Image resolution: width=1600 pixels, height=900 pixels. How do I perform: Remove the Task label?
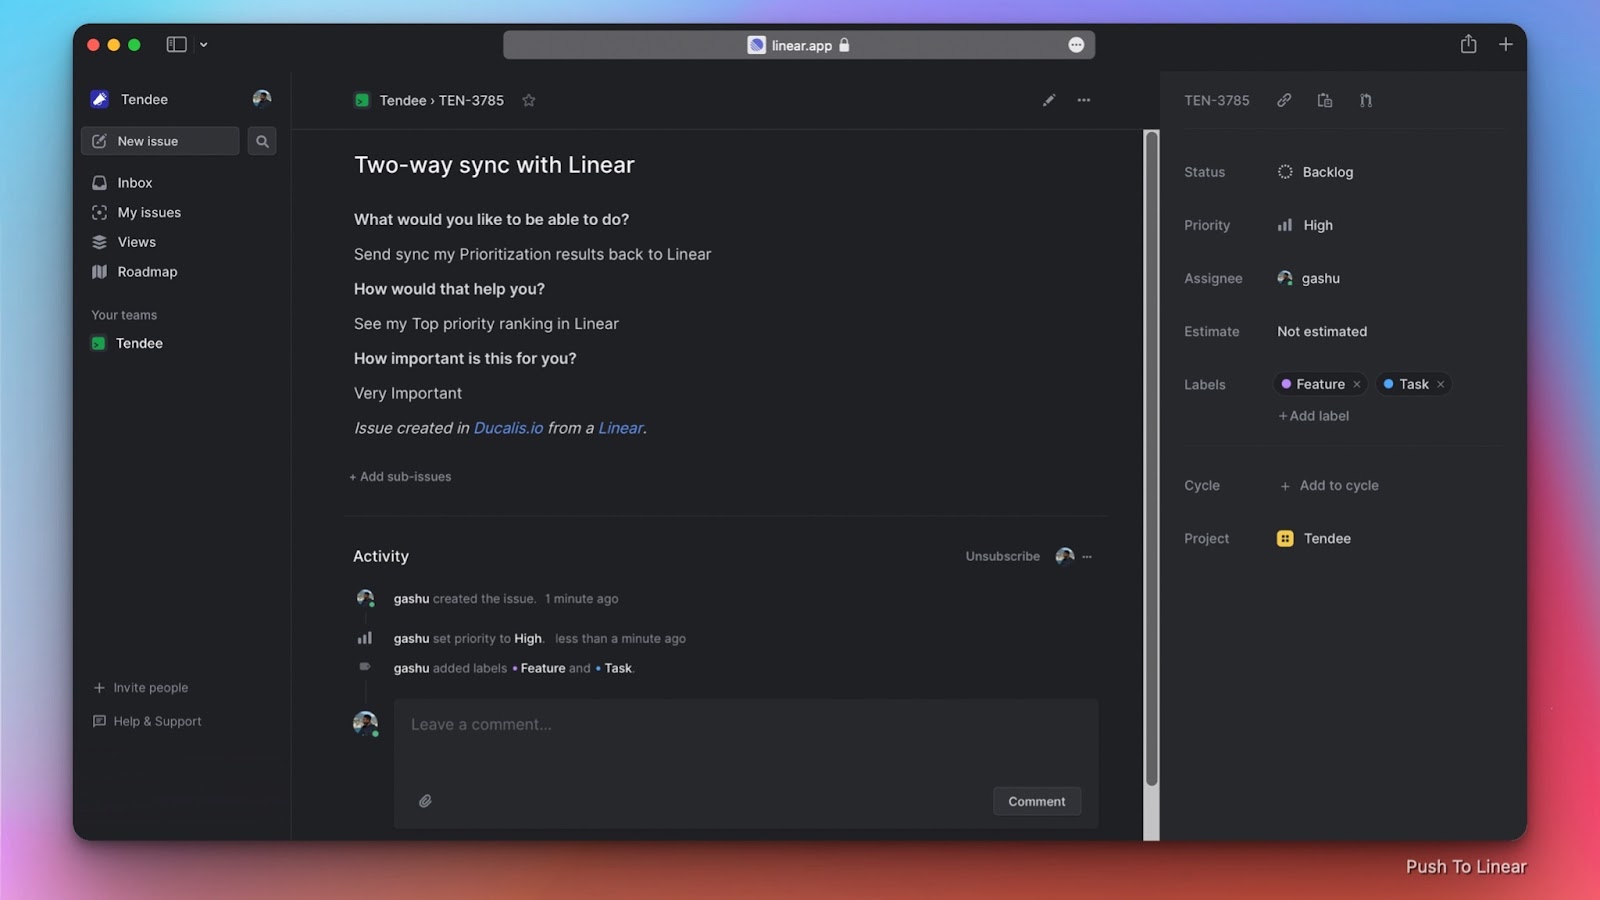(x=1441, y=384)
